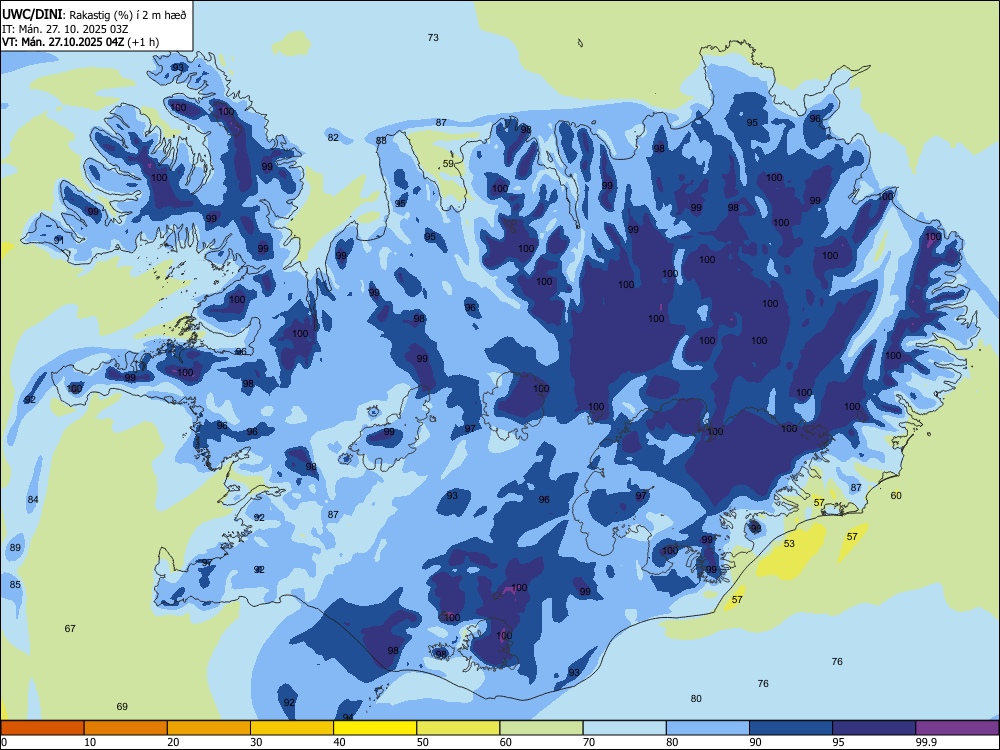Select the orange 10–20 legend color band
1000x750 pixels.
(126, 728)
